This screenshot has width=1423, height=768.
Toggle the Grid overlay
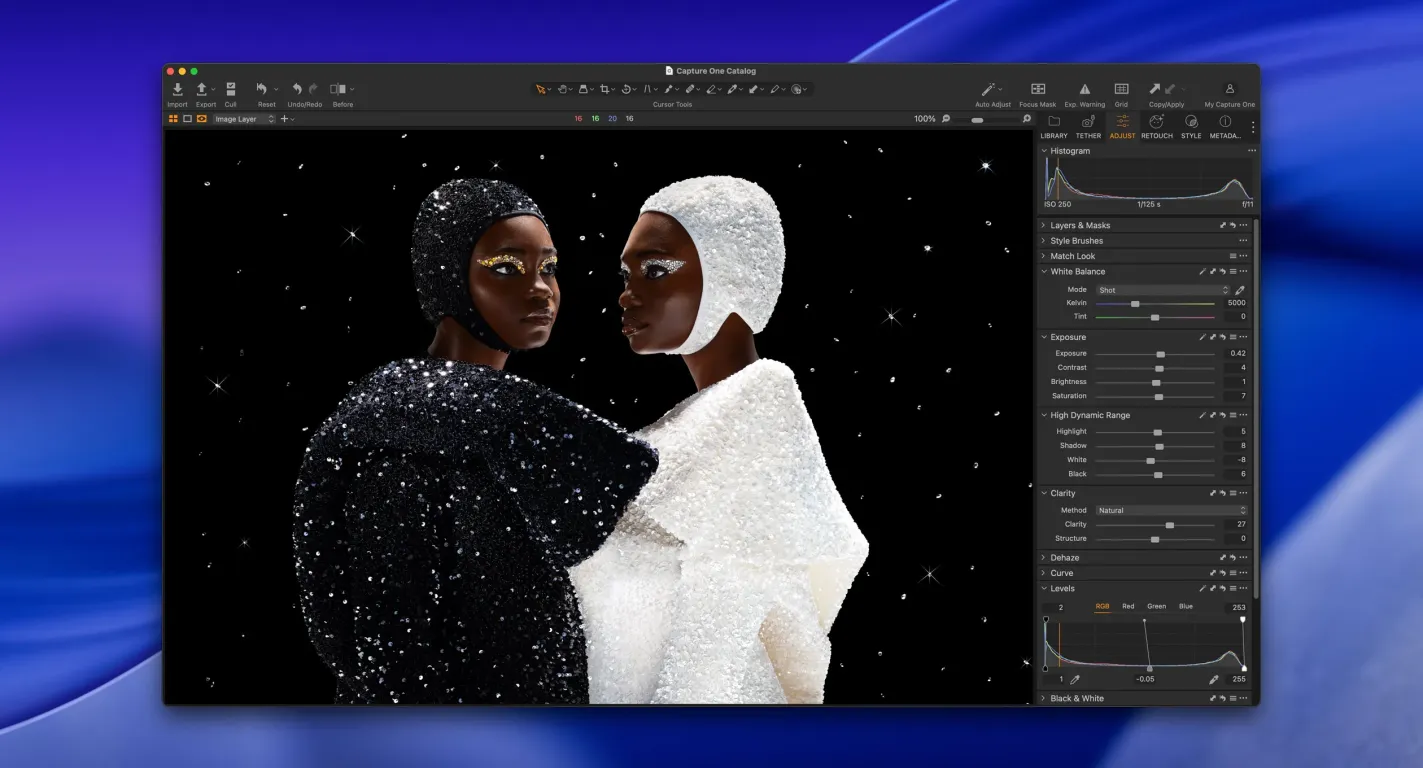1122,89
